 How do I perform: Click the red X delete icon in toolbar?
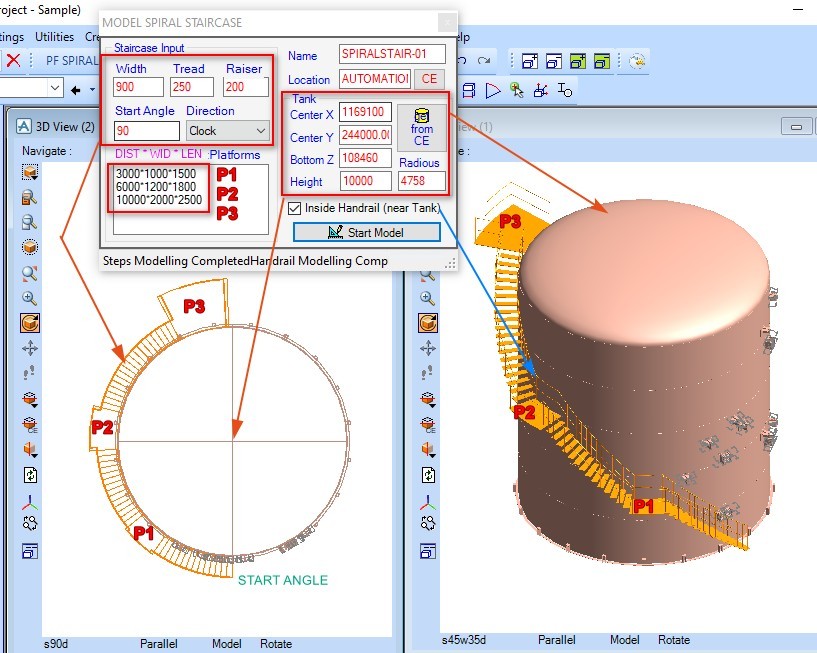click(x=14, y=60)
